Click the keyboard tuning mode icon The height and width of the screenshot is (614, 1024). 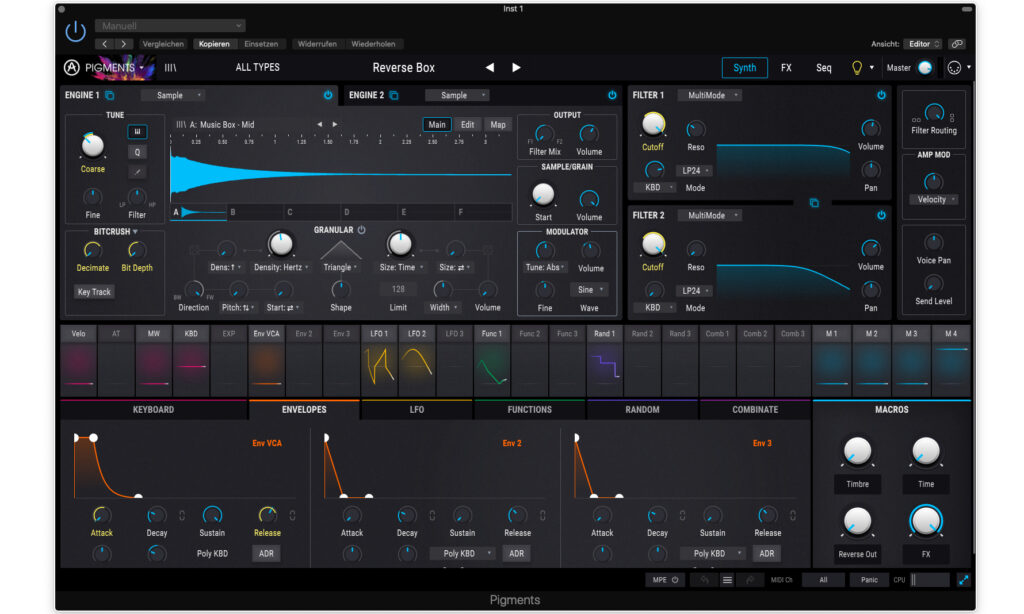[x=137, y=132]
